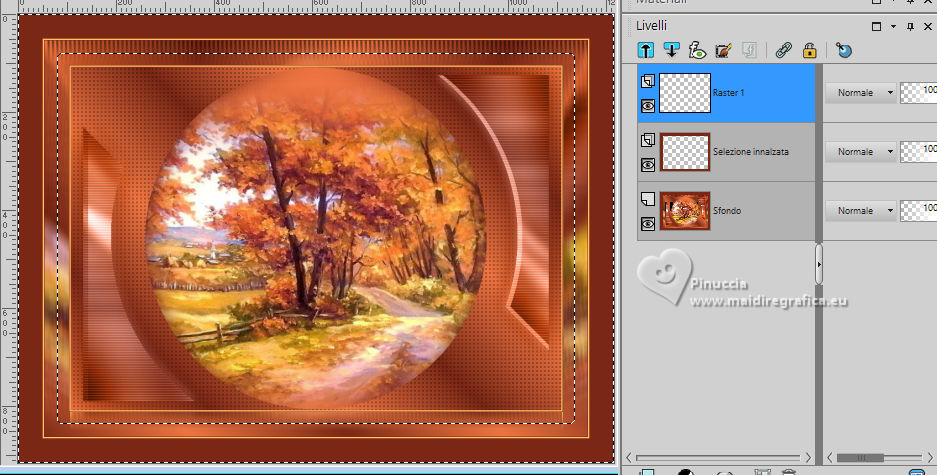Select the Selezione innalzata layer thumbnail
This screenshot has height=475, width=937.
click(685, 152)
